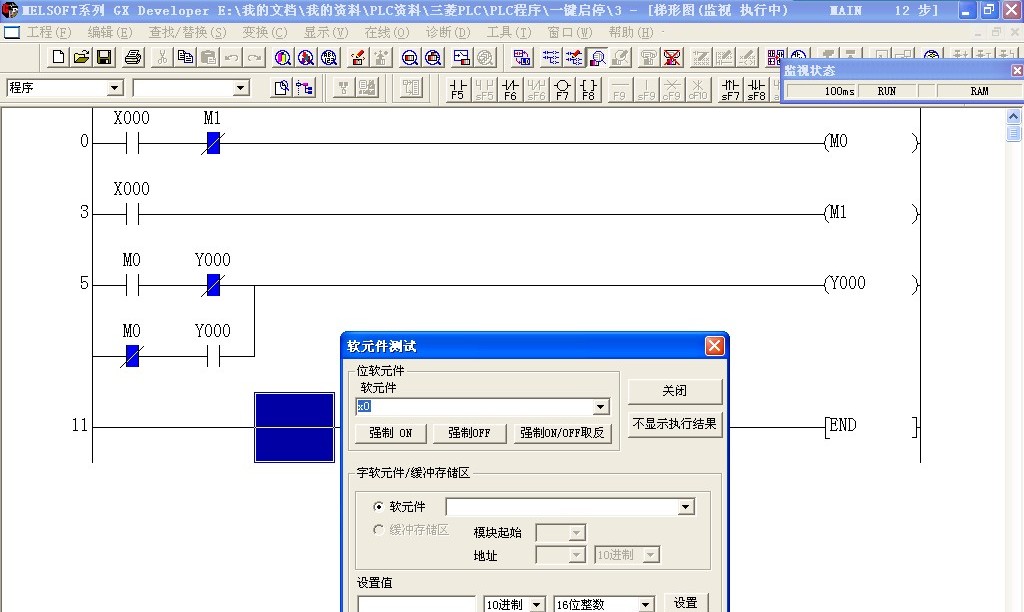Copy selection with the Copy icon

click(185, 57)
